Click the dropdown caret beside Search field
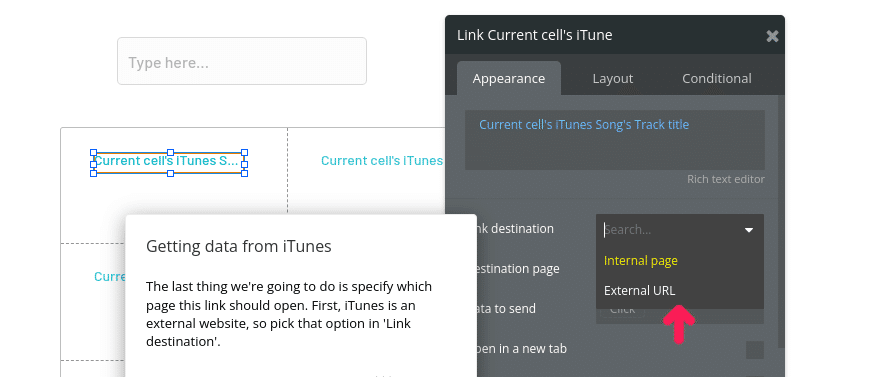 tap(749, 230)
